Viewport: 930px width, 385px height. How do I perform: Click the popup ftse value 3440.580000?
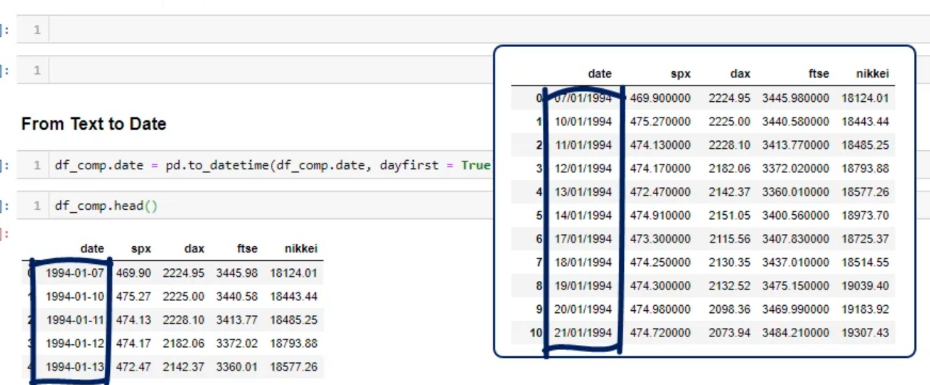tap(796, 122)
